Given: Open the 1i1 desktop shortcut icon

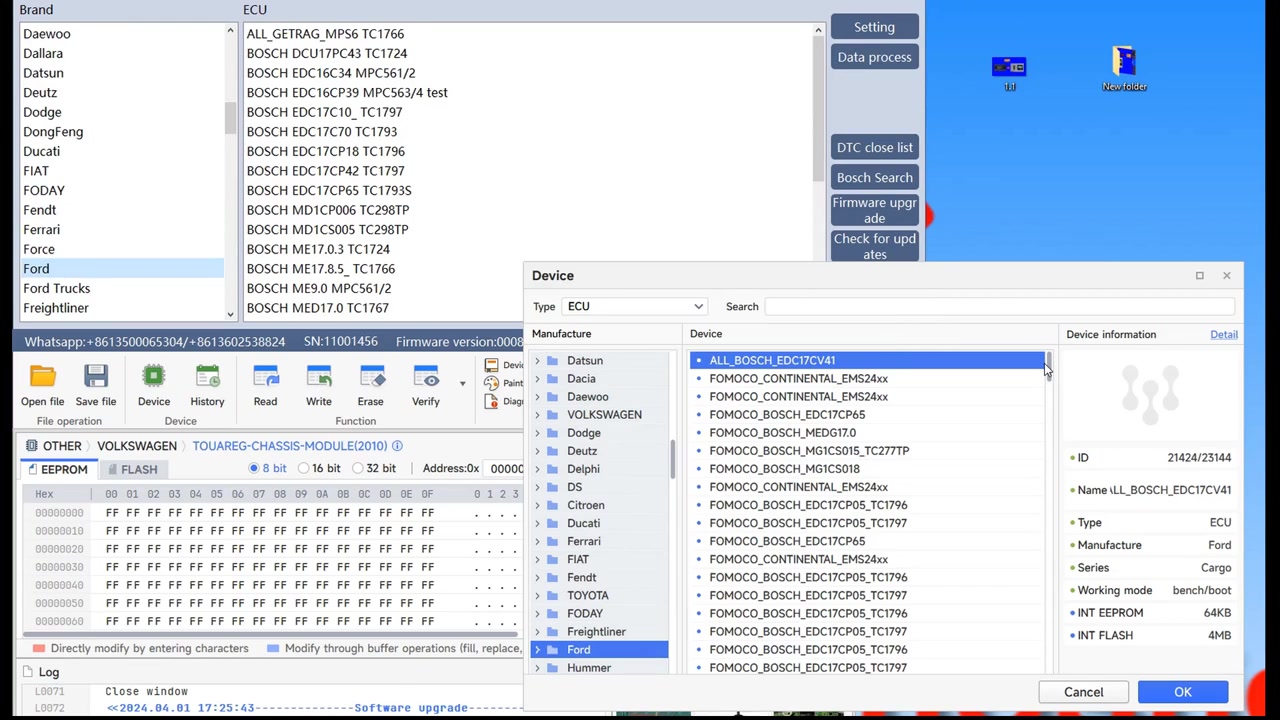Looking at the screenshot, I should coord(1009,67).
